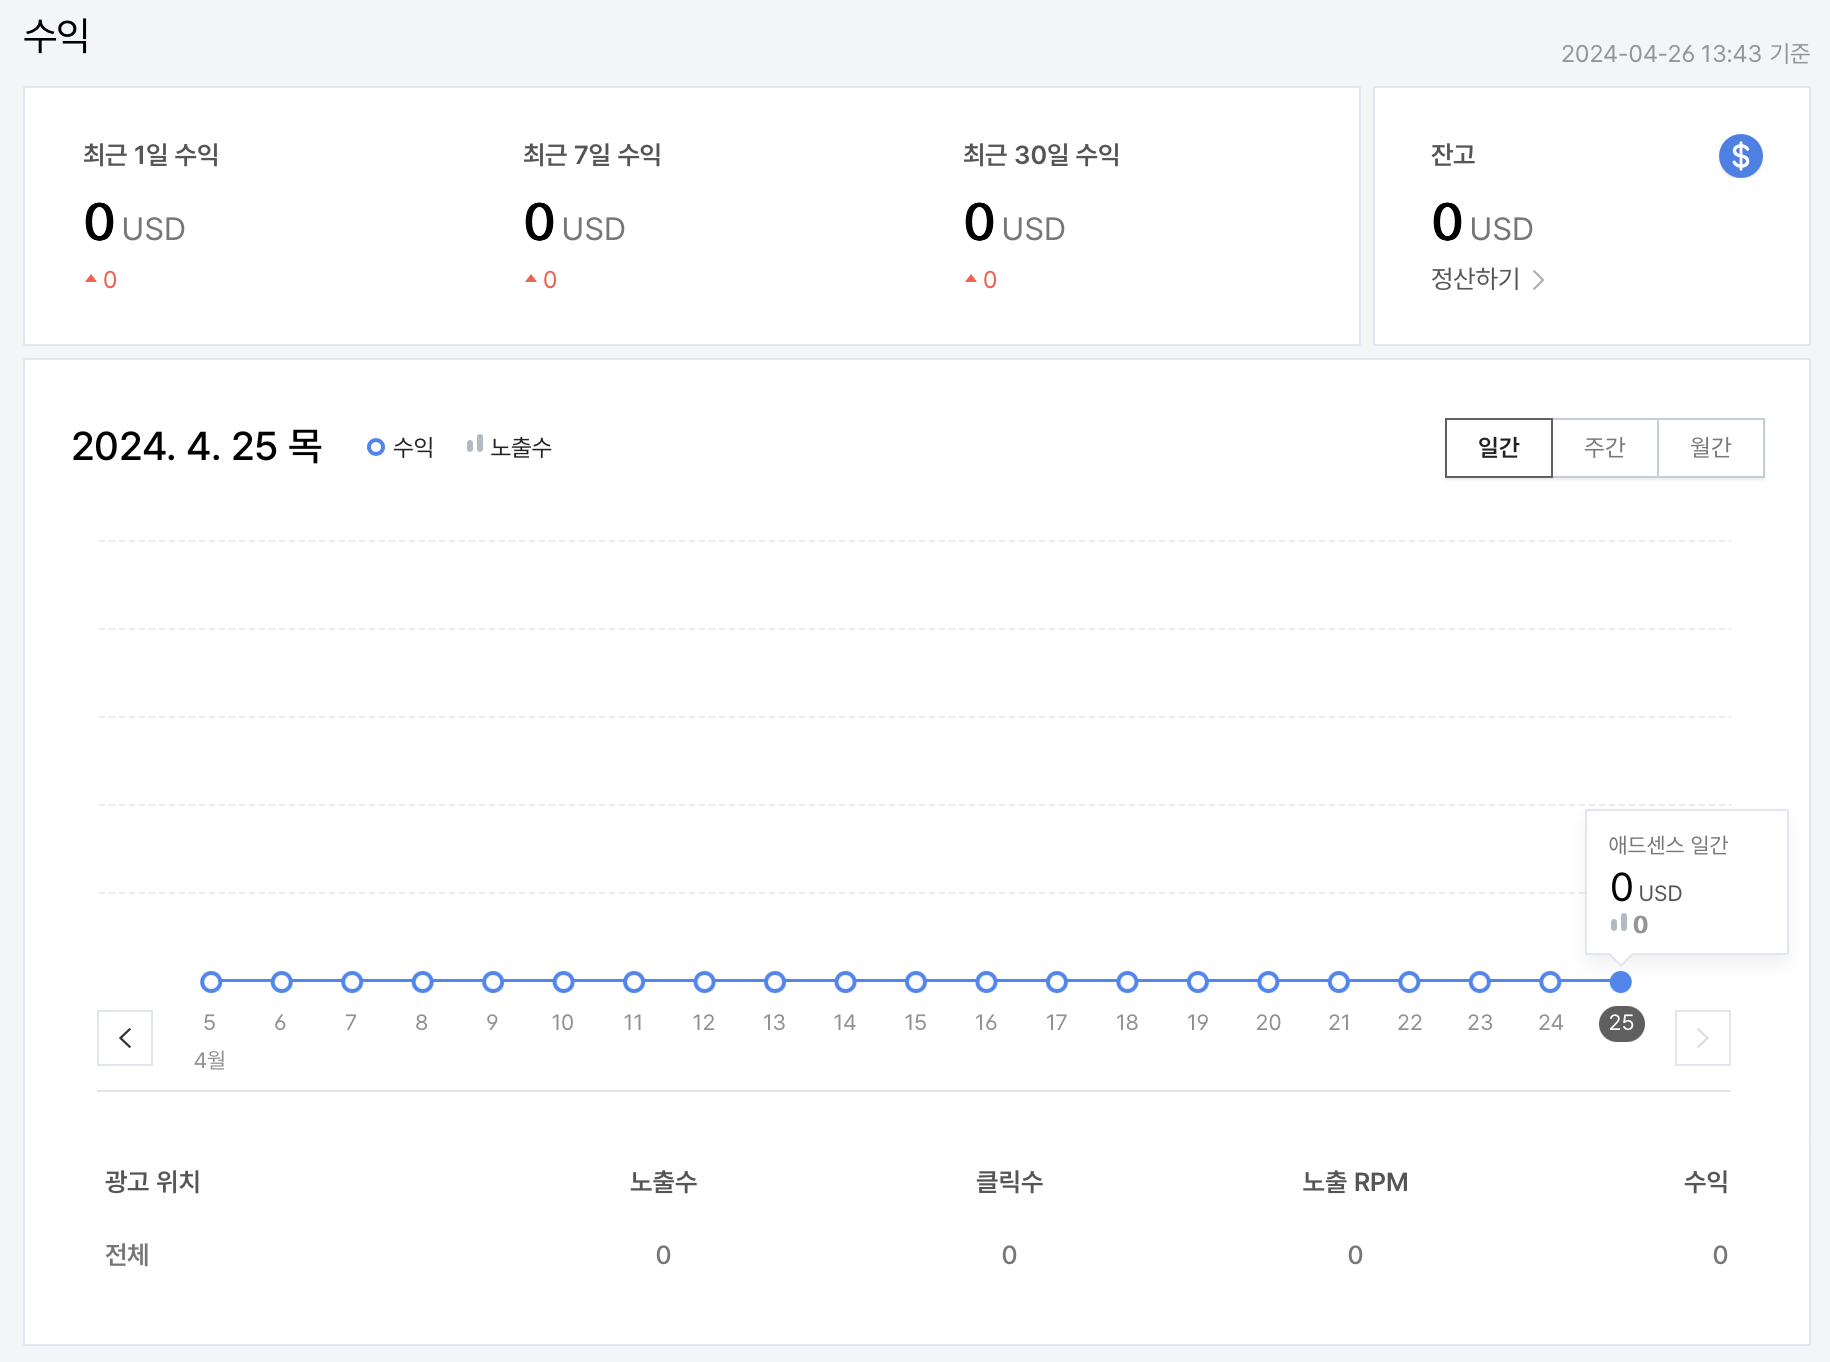This screenshot has height=1362, width=1830.
Task: Click the 전체 row in the ad position table
Action: pyautogui.click(x=126, y=1255)
